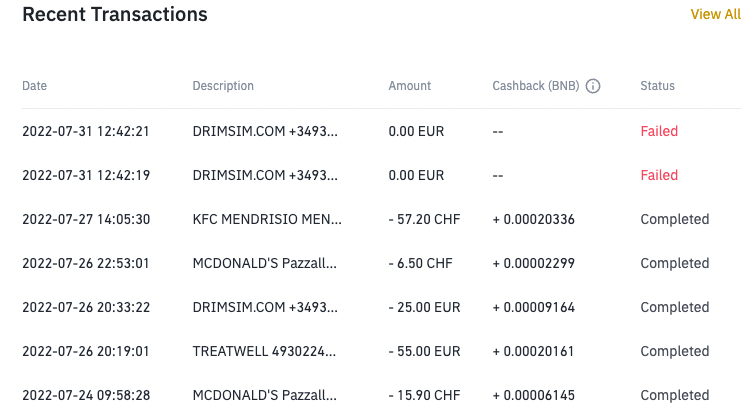
Task: Select the Failed status at 12:42:21
Action: 659,131
